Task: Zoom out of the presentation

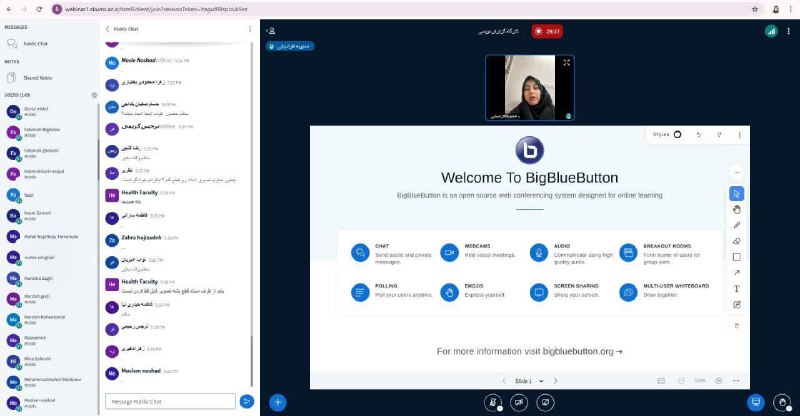Action: tap(681, 381)
